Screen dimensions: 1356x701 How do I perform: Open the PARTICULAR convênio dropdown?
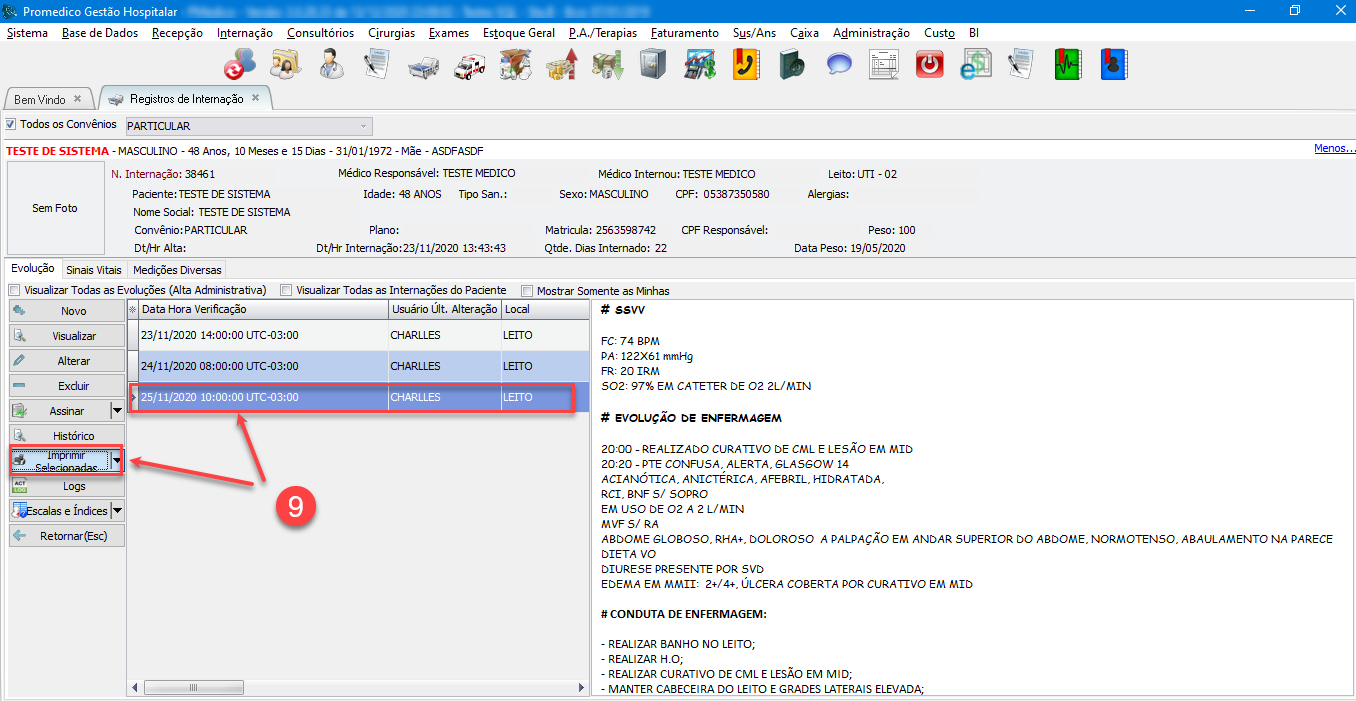362,126
